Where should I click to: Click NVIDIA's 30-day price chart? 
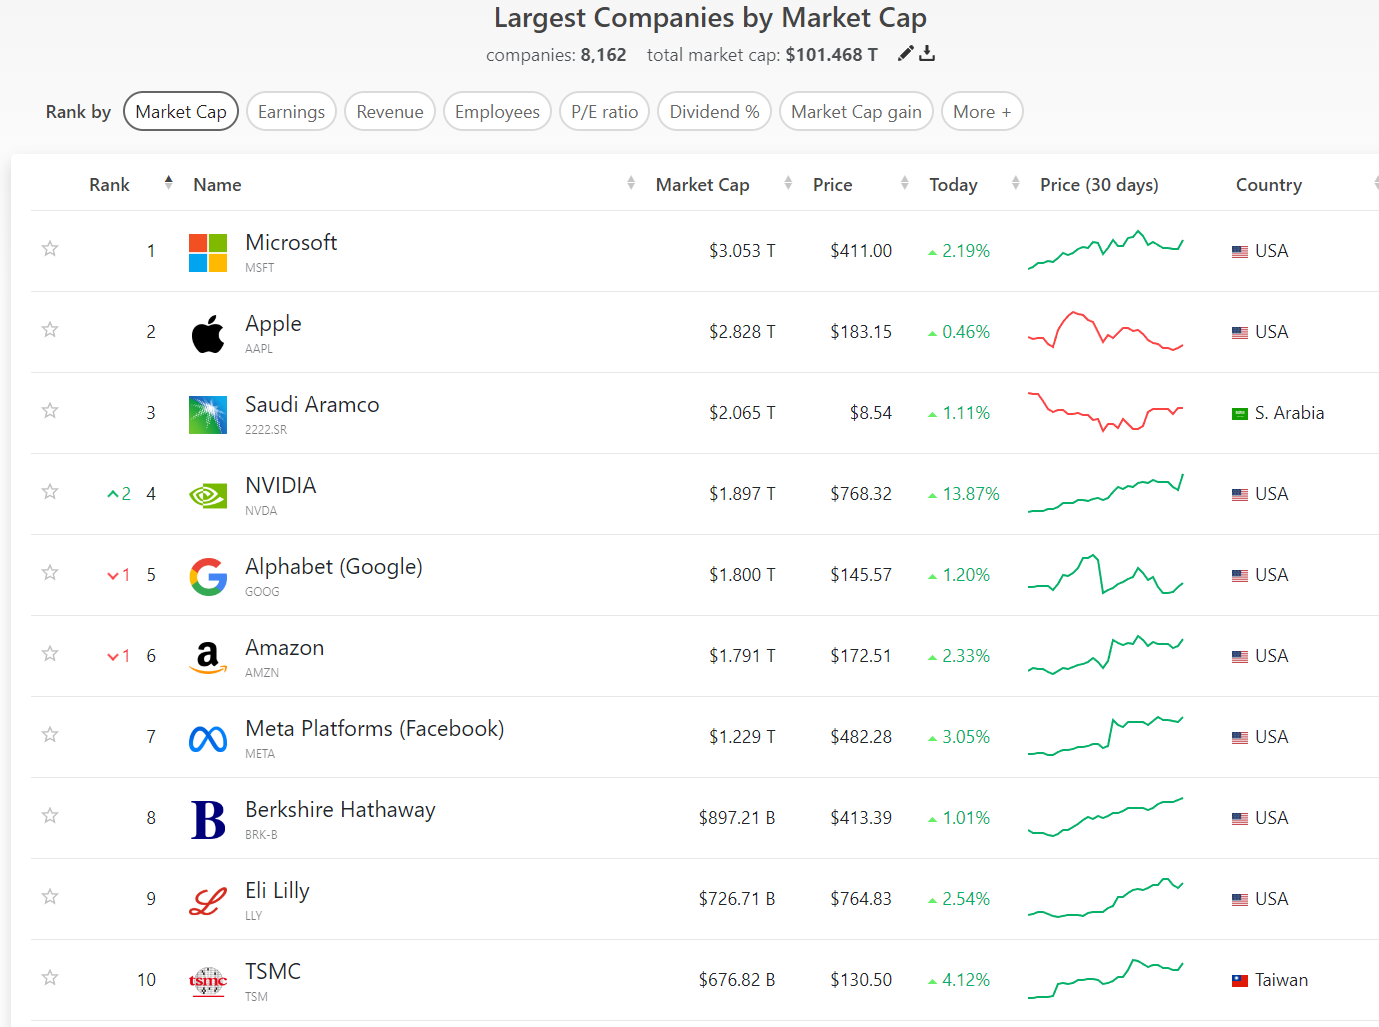pyautogui.click(x=1105, y=494)
